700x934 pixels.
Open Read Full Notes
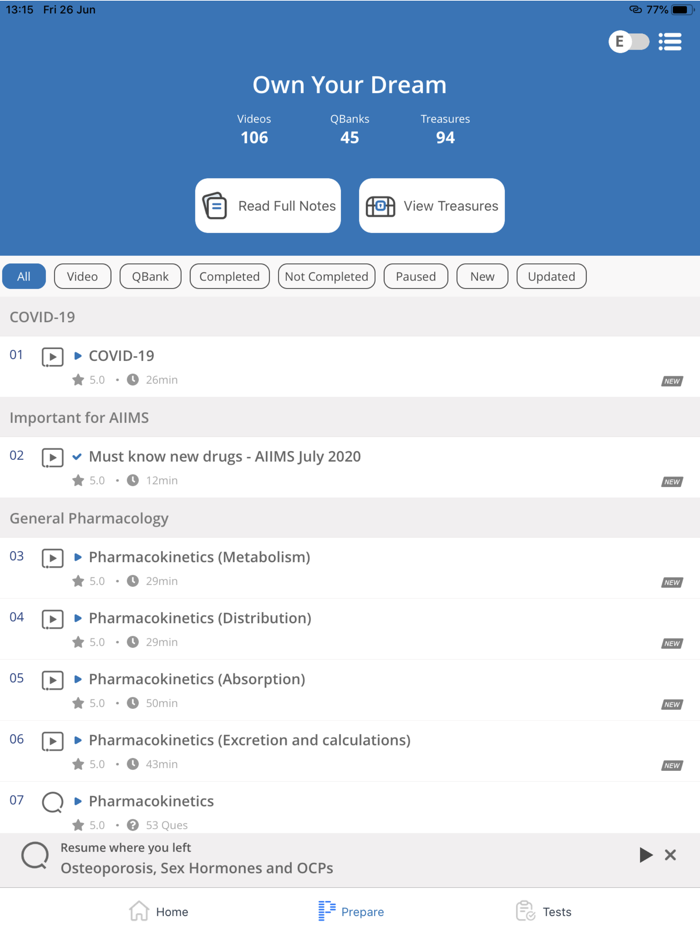click(x=268, y=206)
